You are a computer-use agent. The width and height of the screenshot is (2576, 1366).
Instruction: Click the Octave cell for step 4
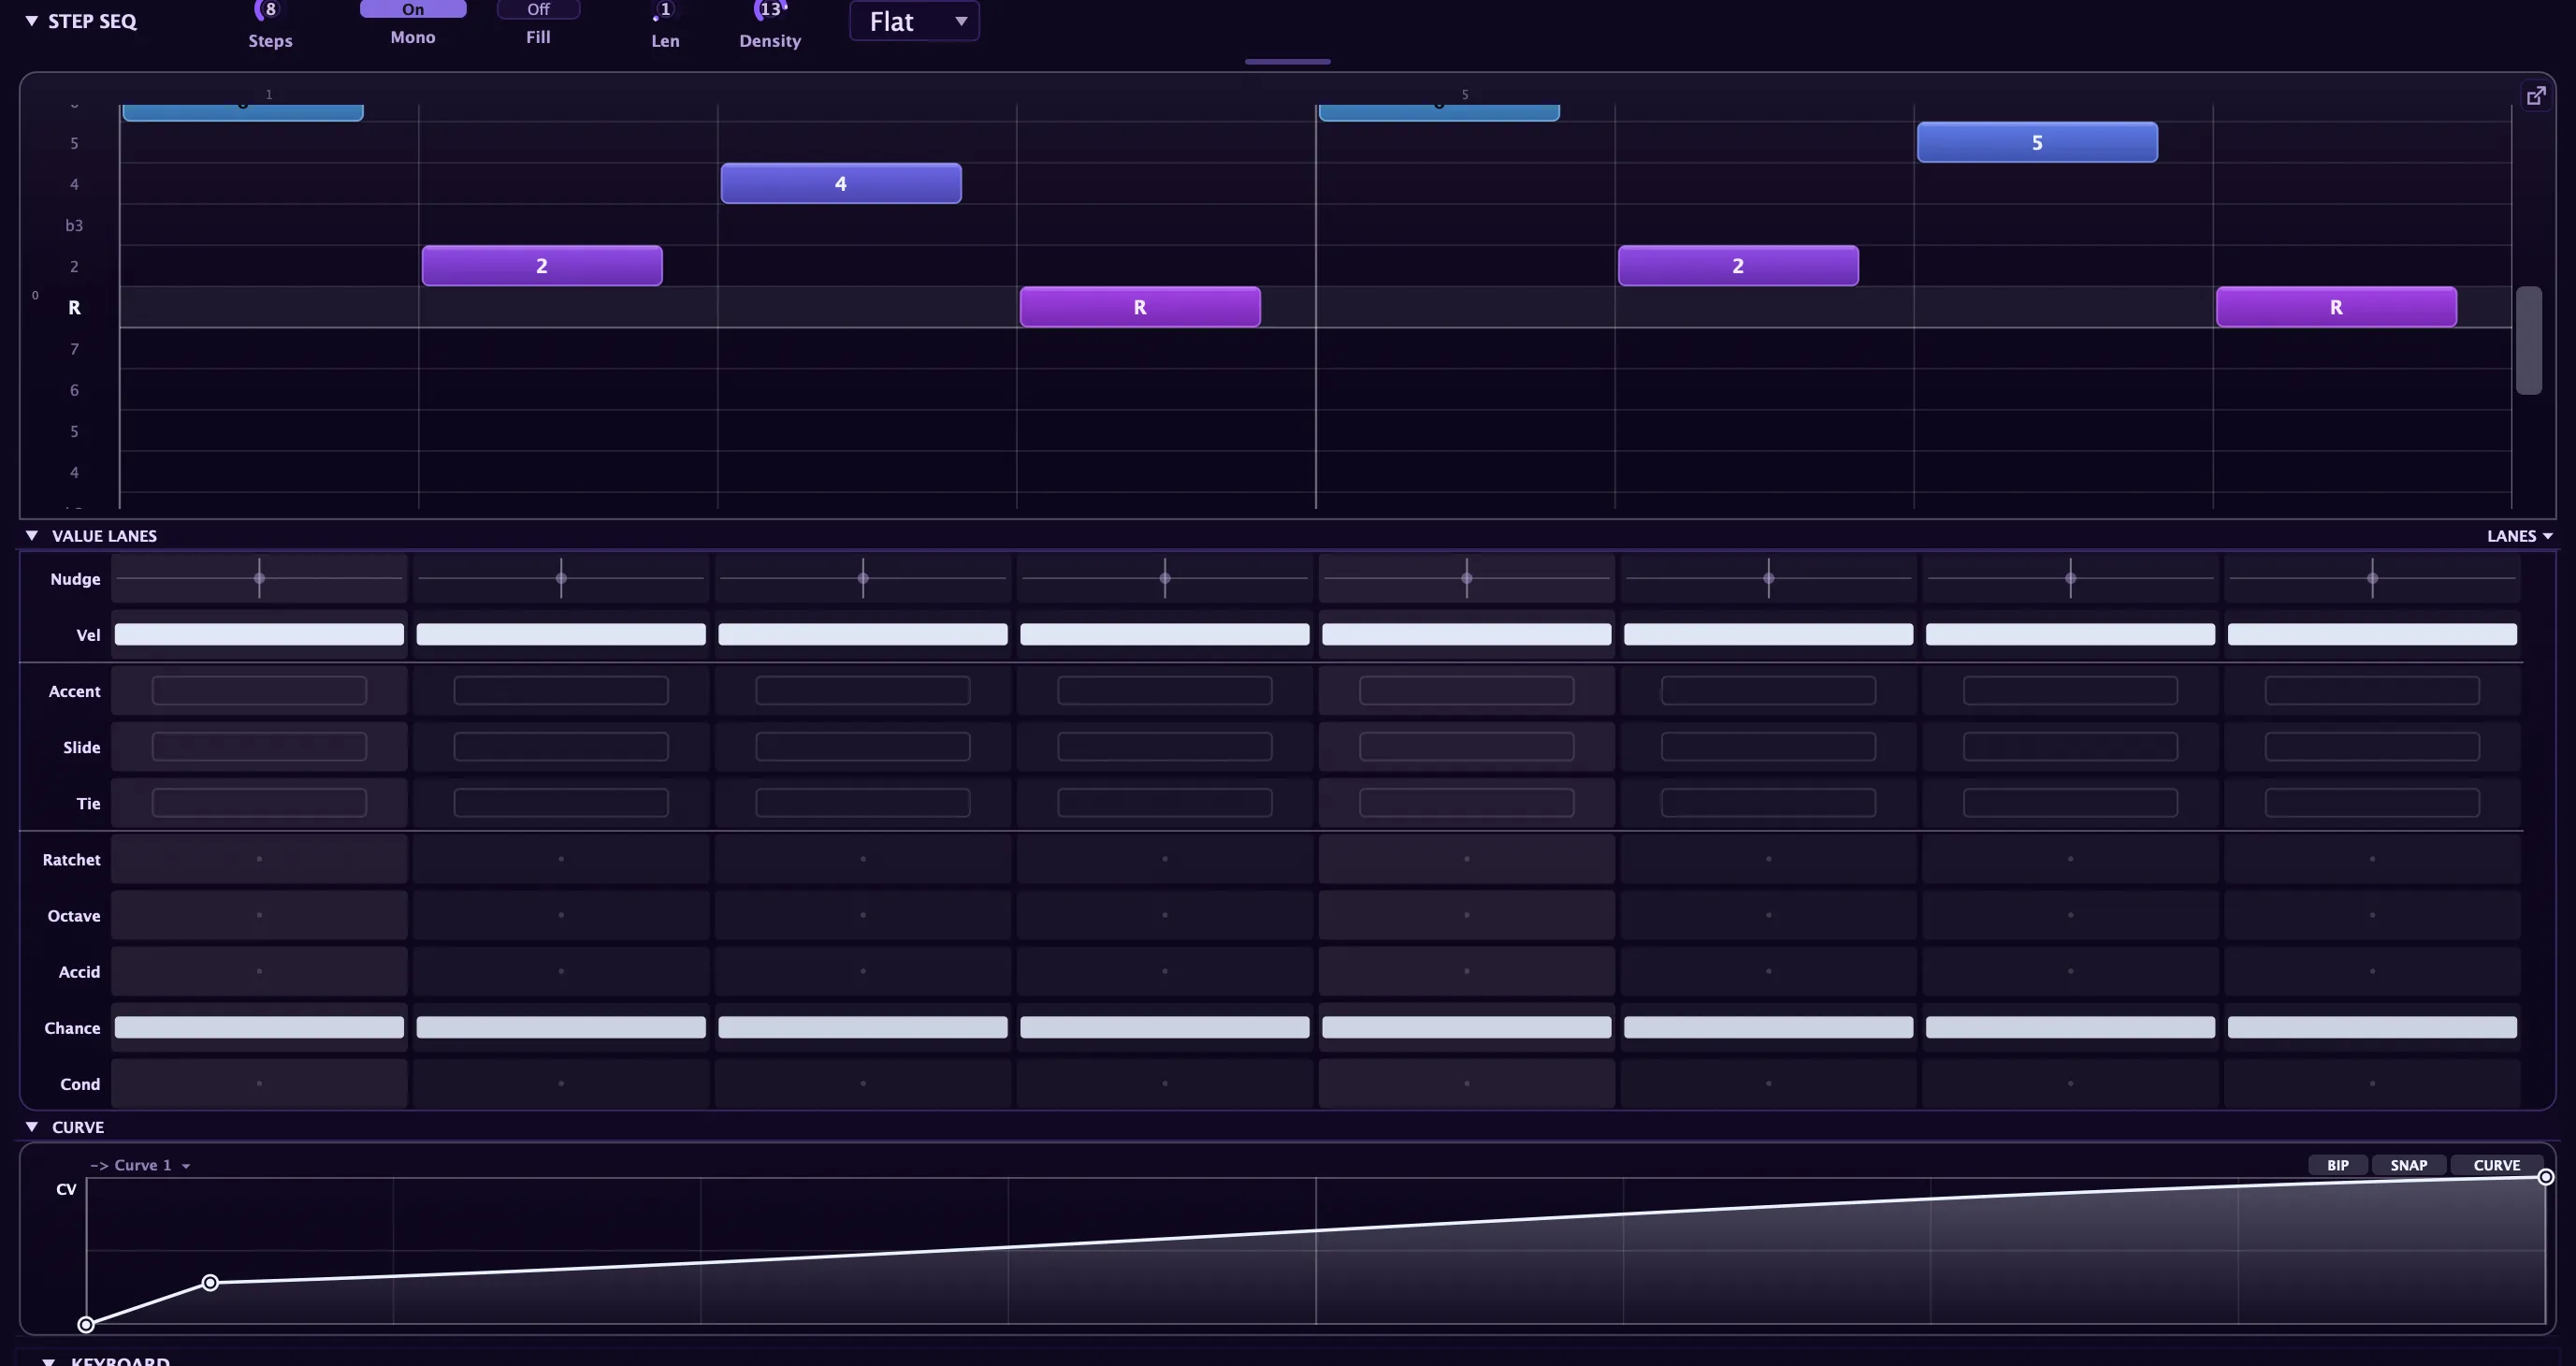[1165, 915]
